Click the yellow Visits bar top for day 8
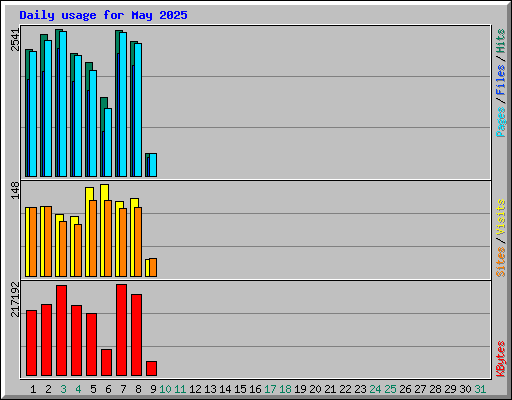 [134, 203]
